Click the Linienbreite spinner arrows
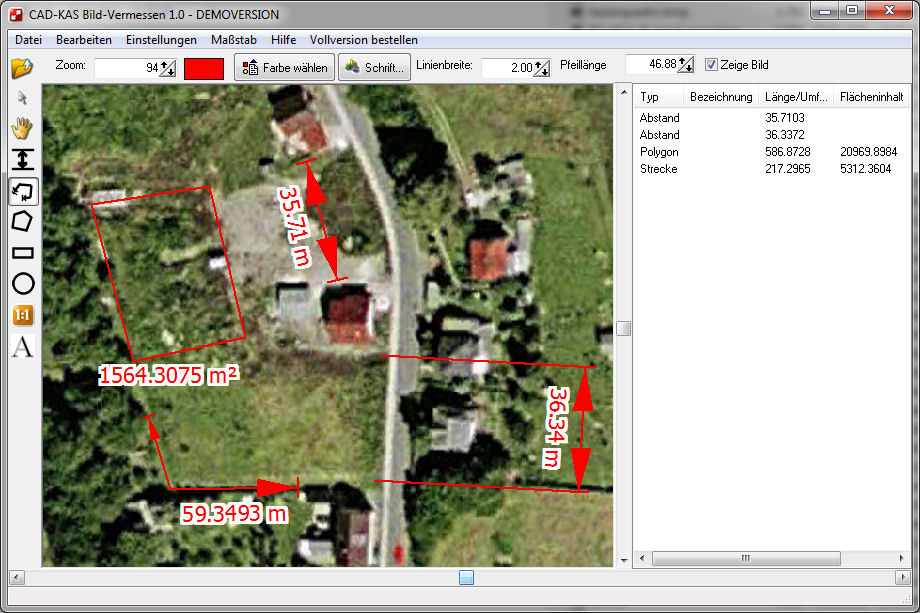This screenshot has width=920, height=613. point(541,68)
